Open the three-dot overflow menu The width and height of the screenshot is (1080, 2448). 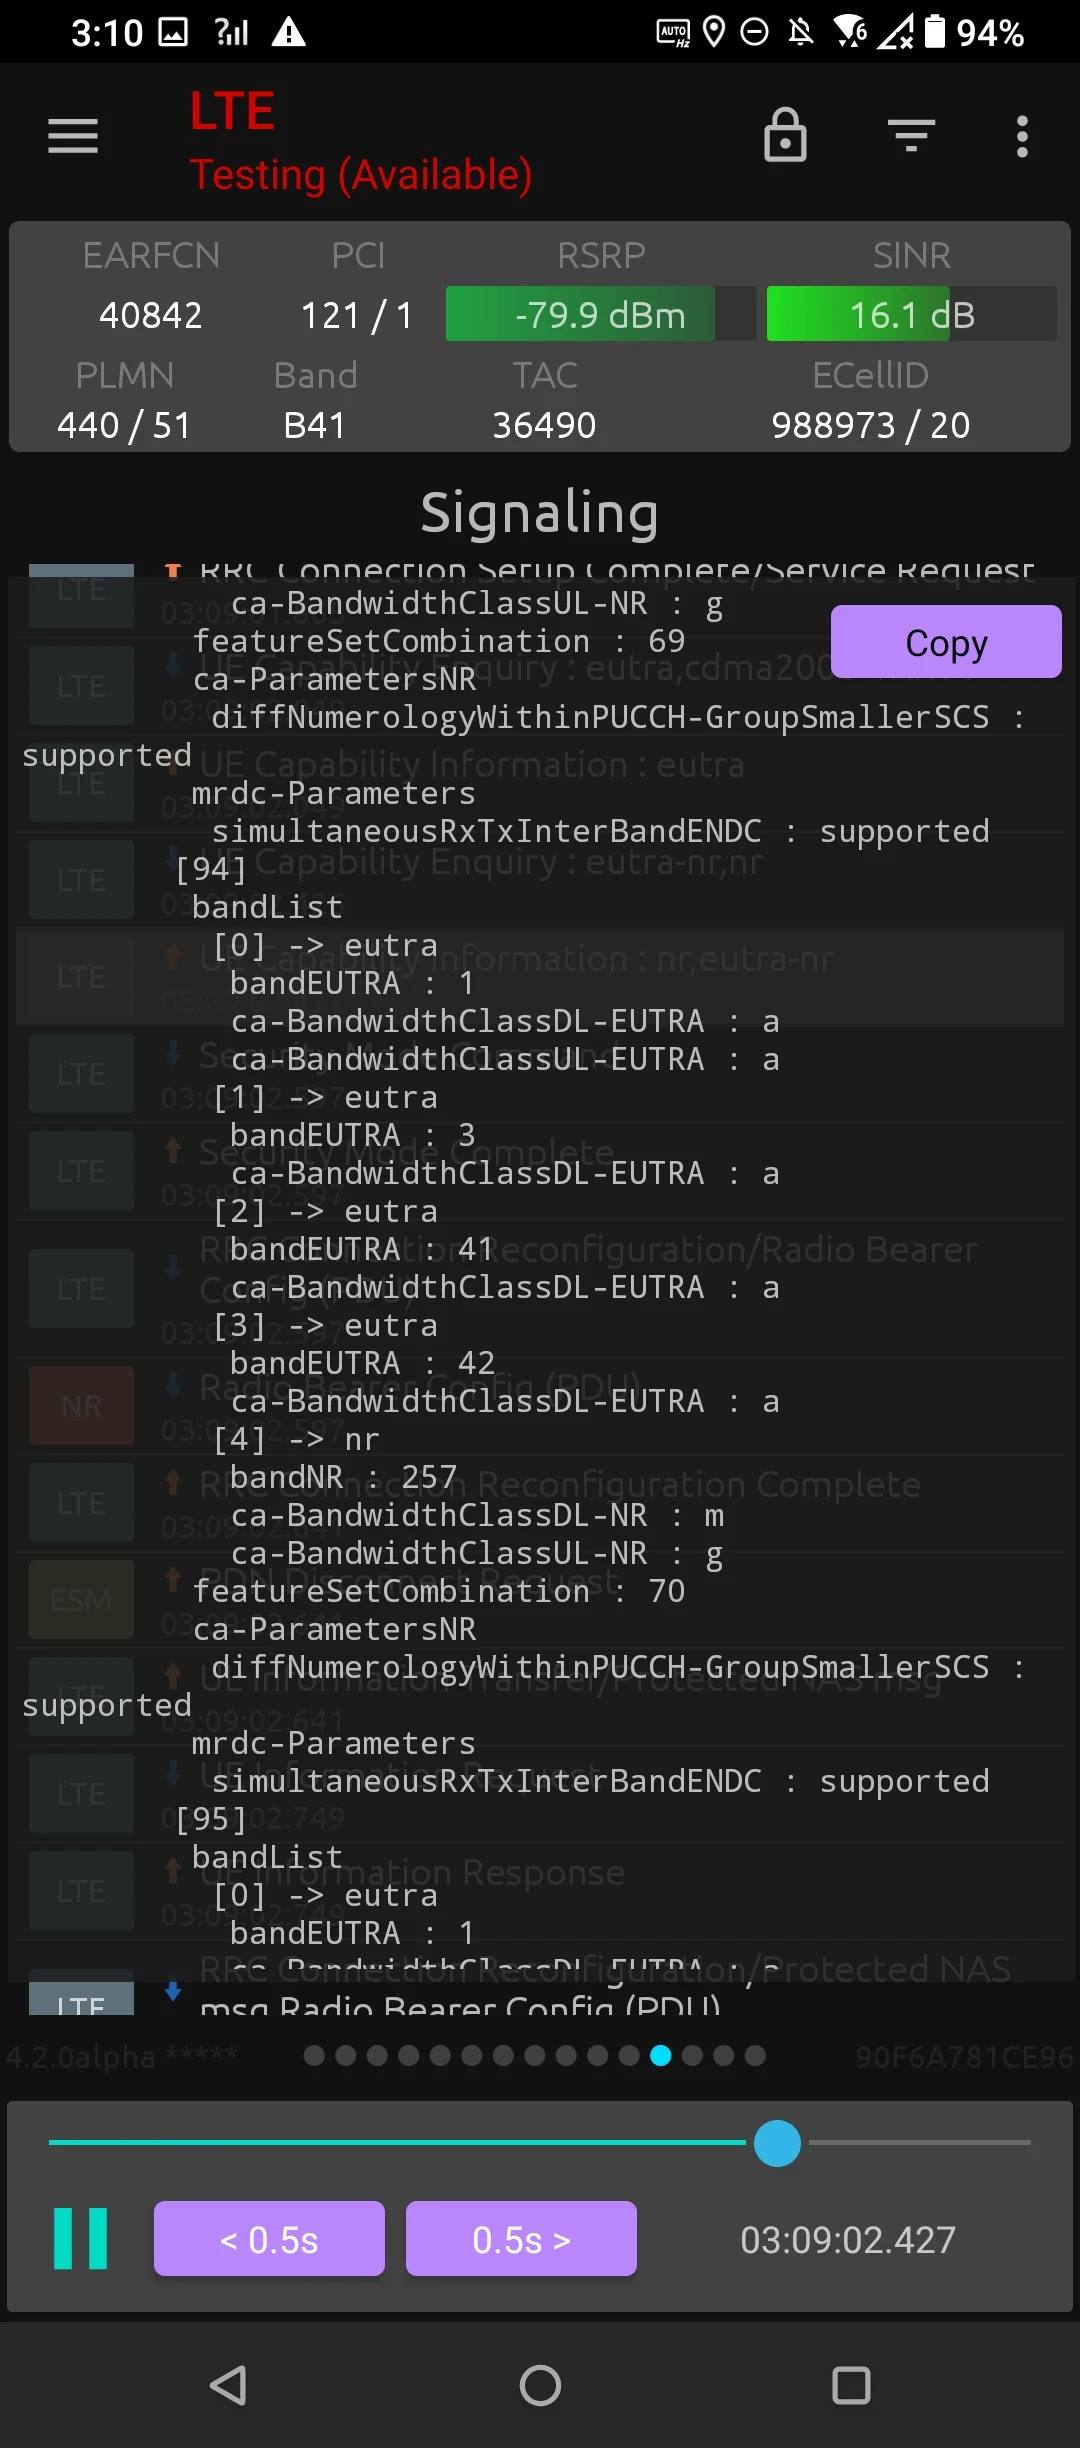coord(1022,136)
